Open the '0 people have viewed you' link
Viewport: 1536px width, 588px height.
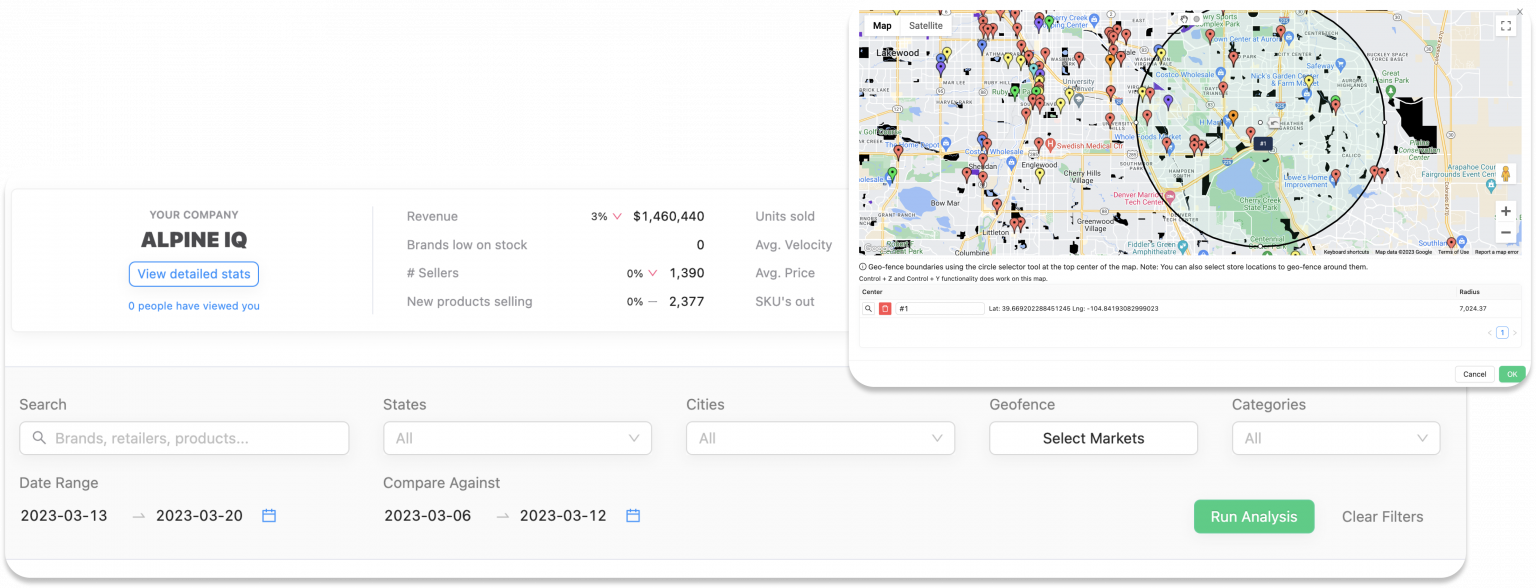point(194,306)
